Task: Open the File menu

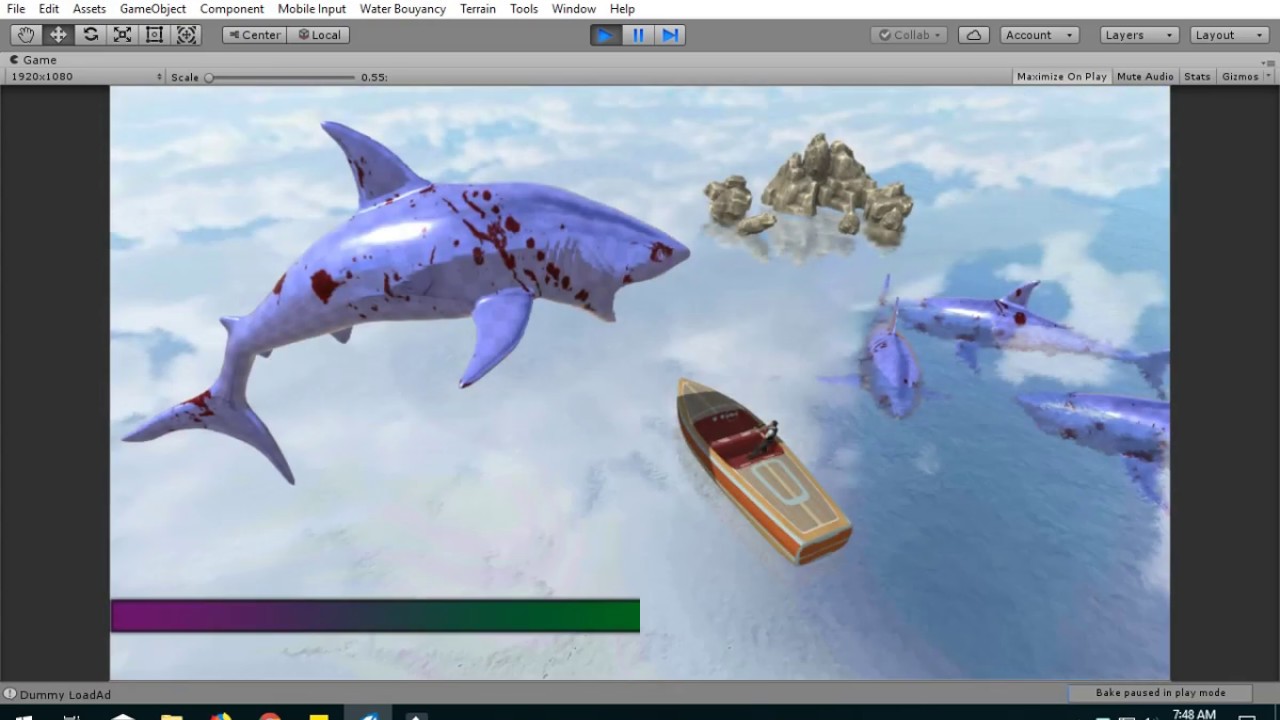Action: 16,8
